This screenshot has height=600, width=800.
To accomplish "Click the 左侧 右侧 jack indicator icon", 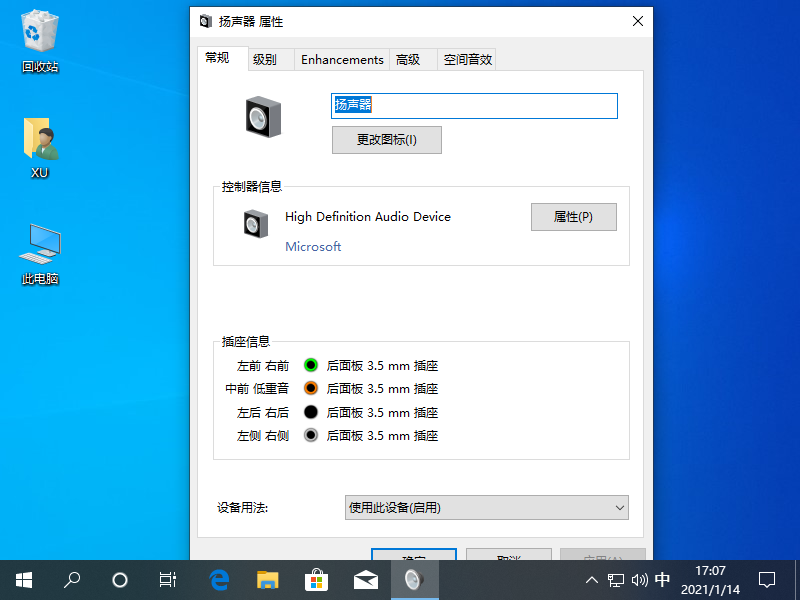I will pyautogui.click(x=310, y=435).
